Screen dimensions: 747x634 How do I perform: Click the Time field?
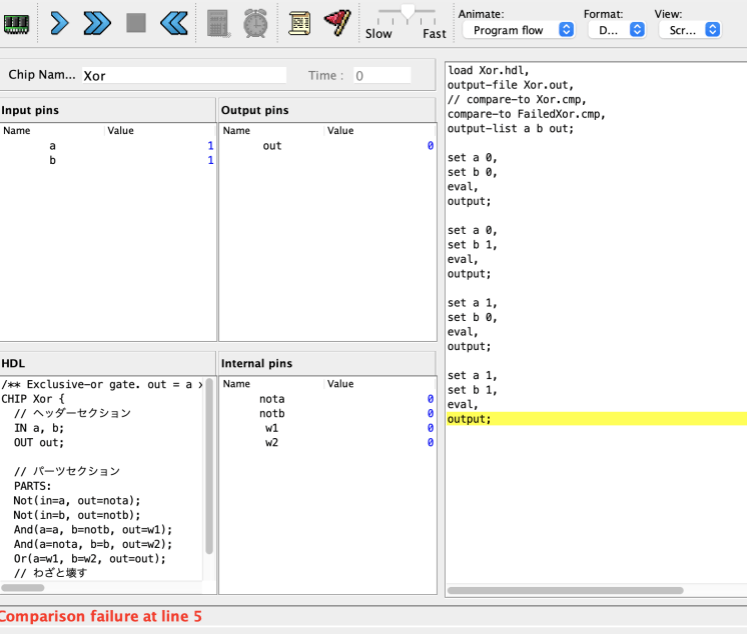381,75
